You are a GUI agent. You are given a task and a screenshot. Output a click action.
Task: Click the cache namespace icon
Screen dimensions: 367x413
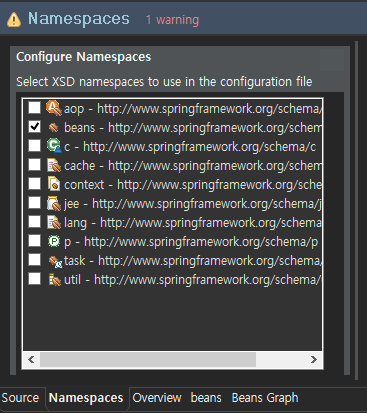coord(54,165)
